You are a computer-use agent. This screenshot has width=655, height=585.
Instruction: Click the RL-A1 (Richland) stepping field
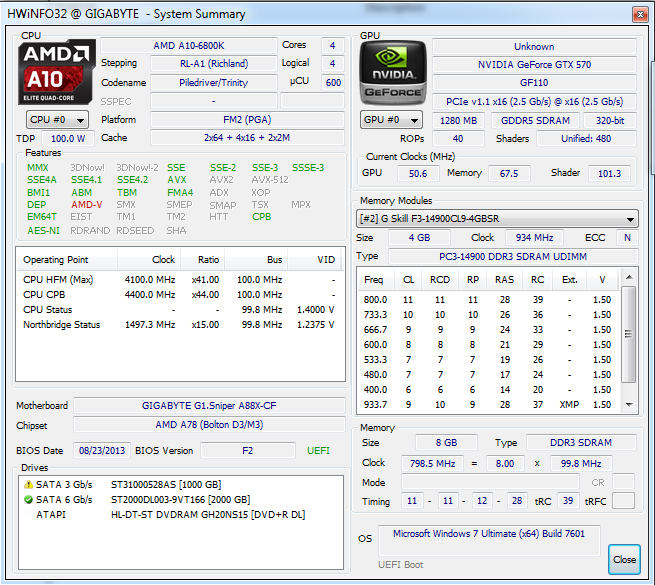tap(214, 64)
